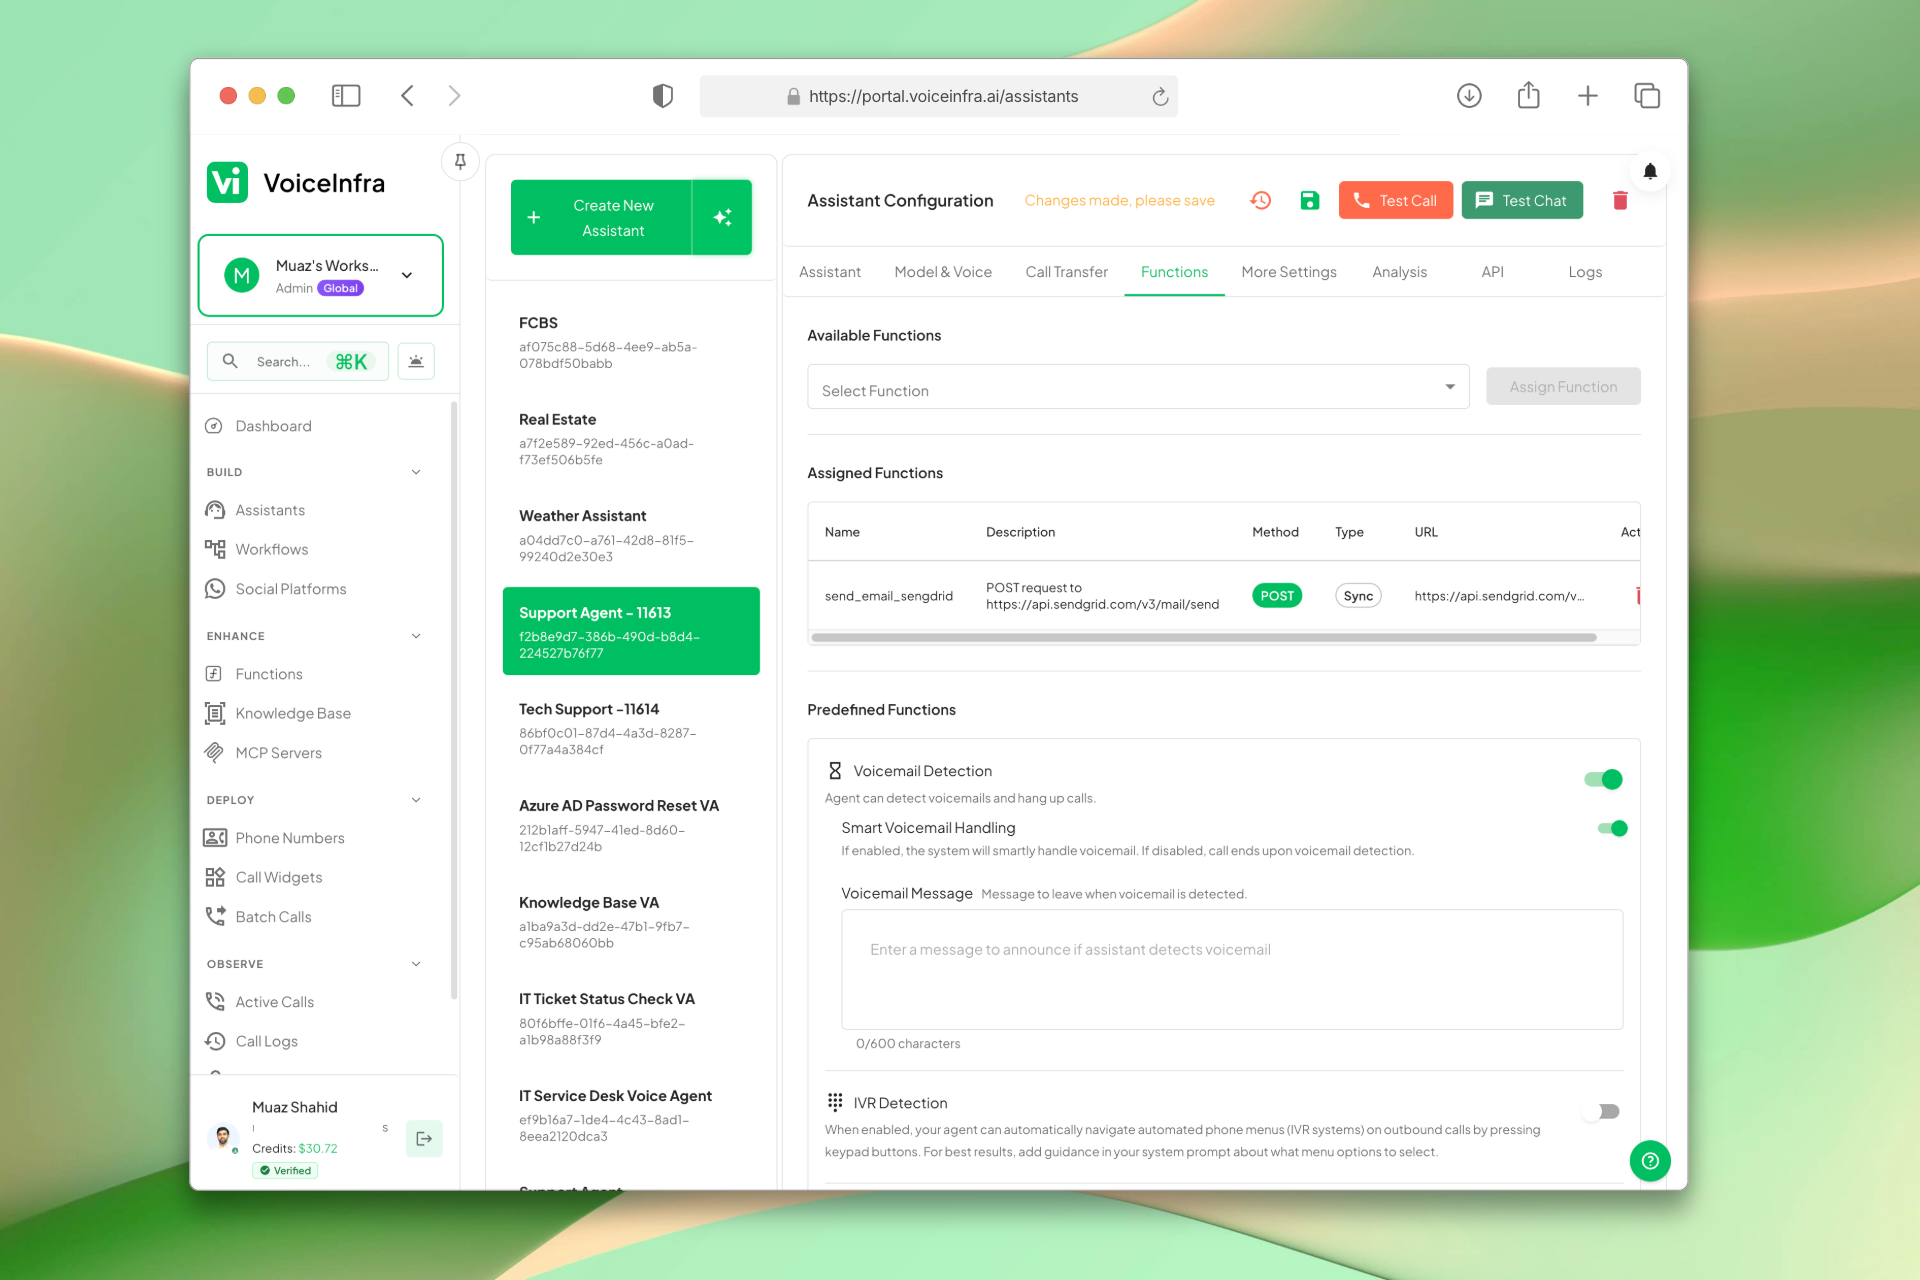This screenshot has height=1280, width=1920.
Task: Switch to the Model & Voice tab
Action: pyautogui.click(x=943, y=272)
